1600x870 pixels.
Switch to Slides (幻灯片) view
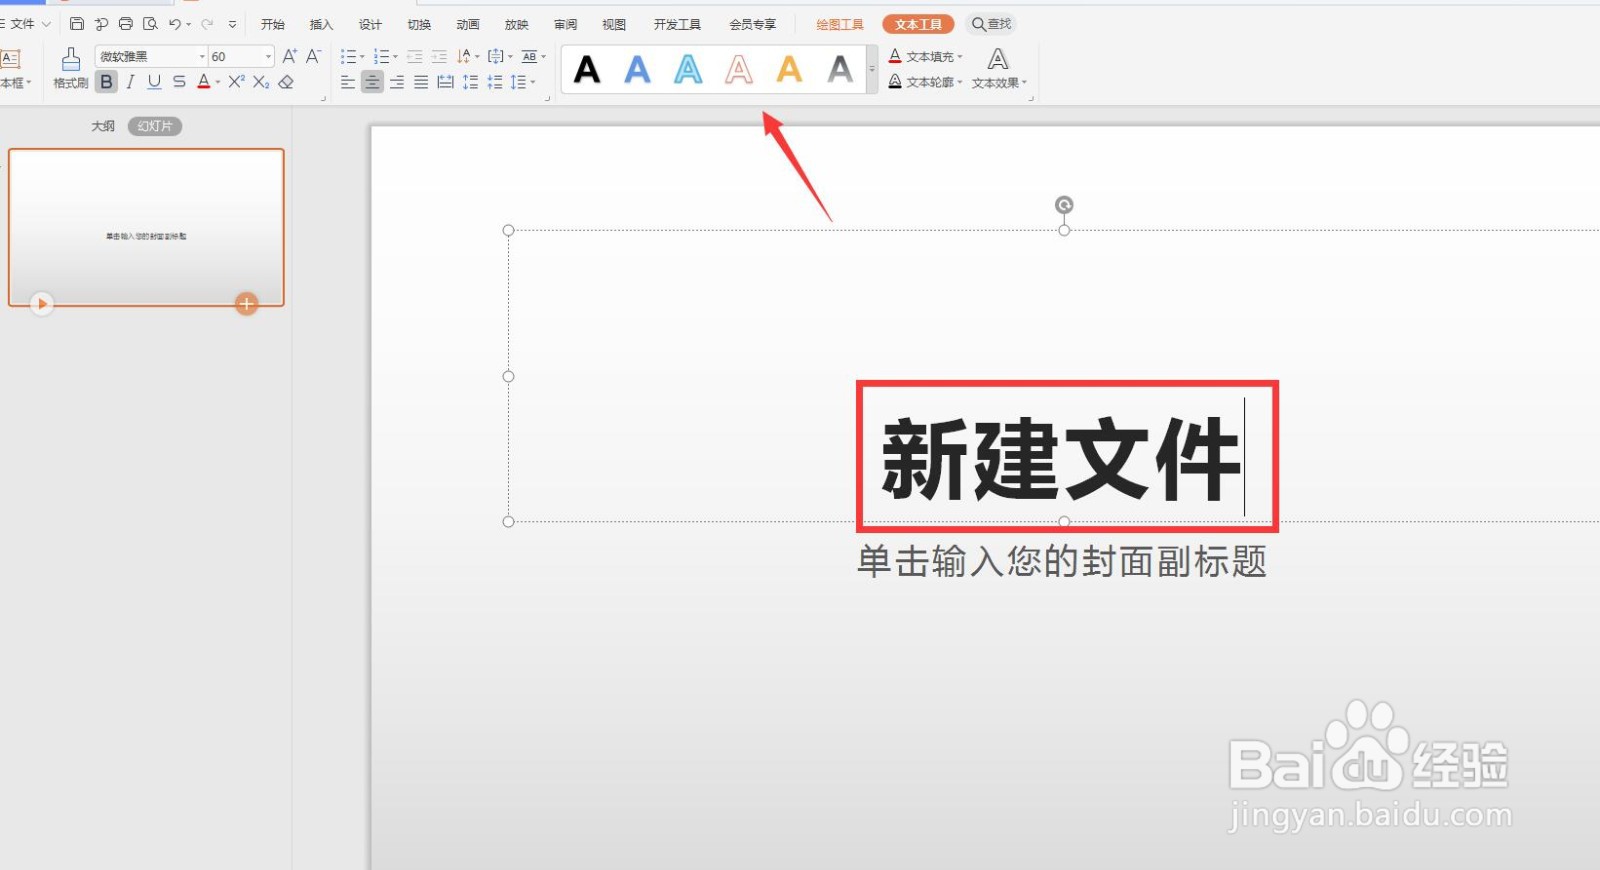tap(155, 126)
